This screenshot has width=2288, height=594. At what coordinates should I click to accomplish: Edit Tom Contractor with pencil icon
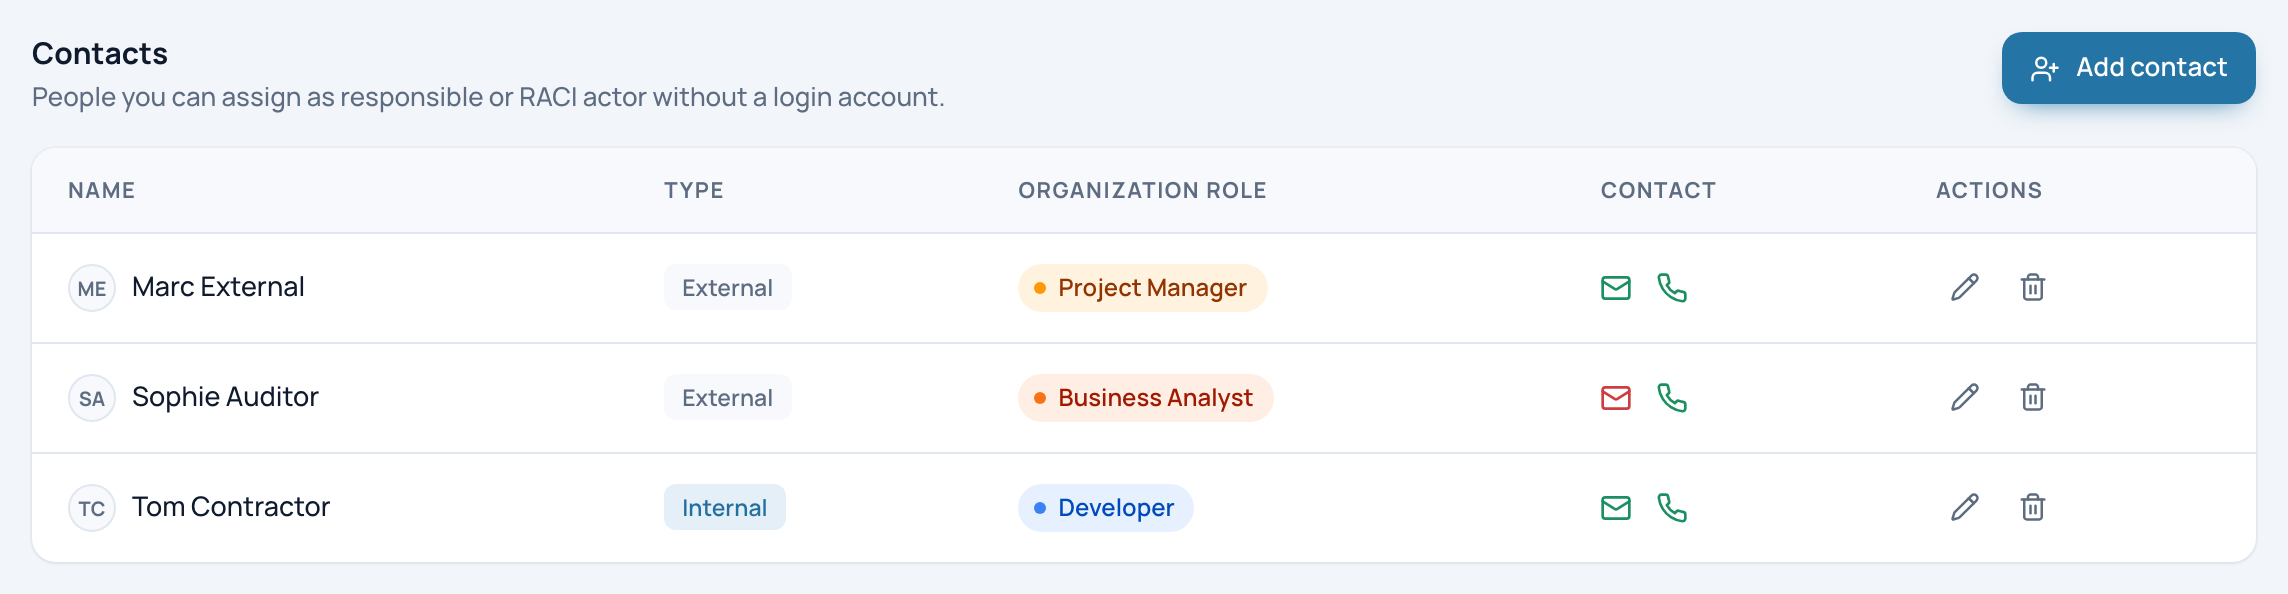(x=1965, y=508)
